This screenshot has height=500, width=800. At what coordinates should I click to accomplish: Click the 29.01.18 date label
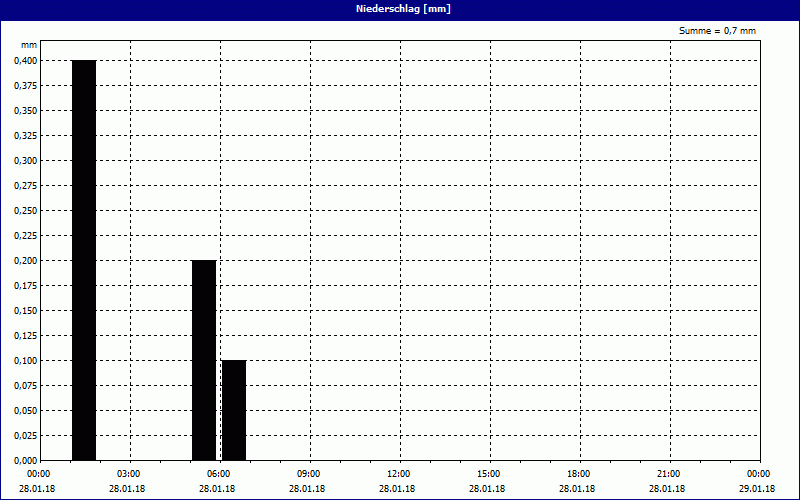click(757, 489)
